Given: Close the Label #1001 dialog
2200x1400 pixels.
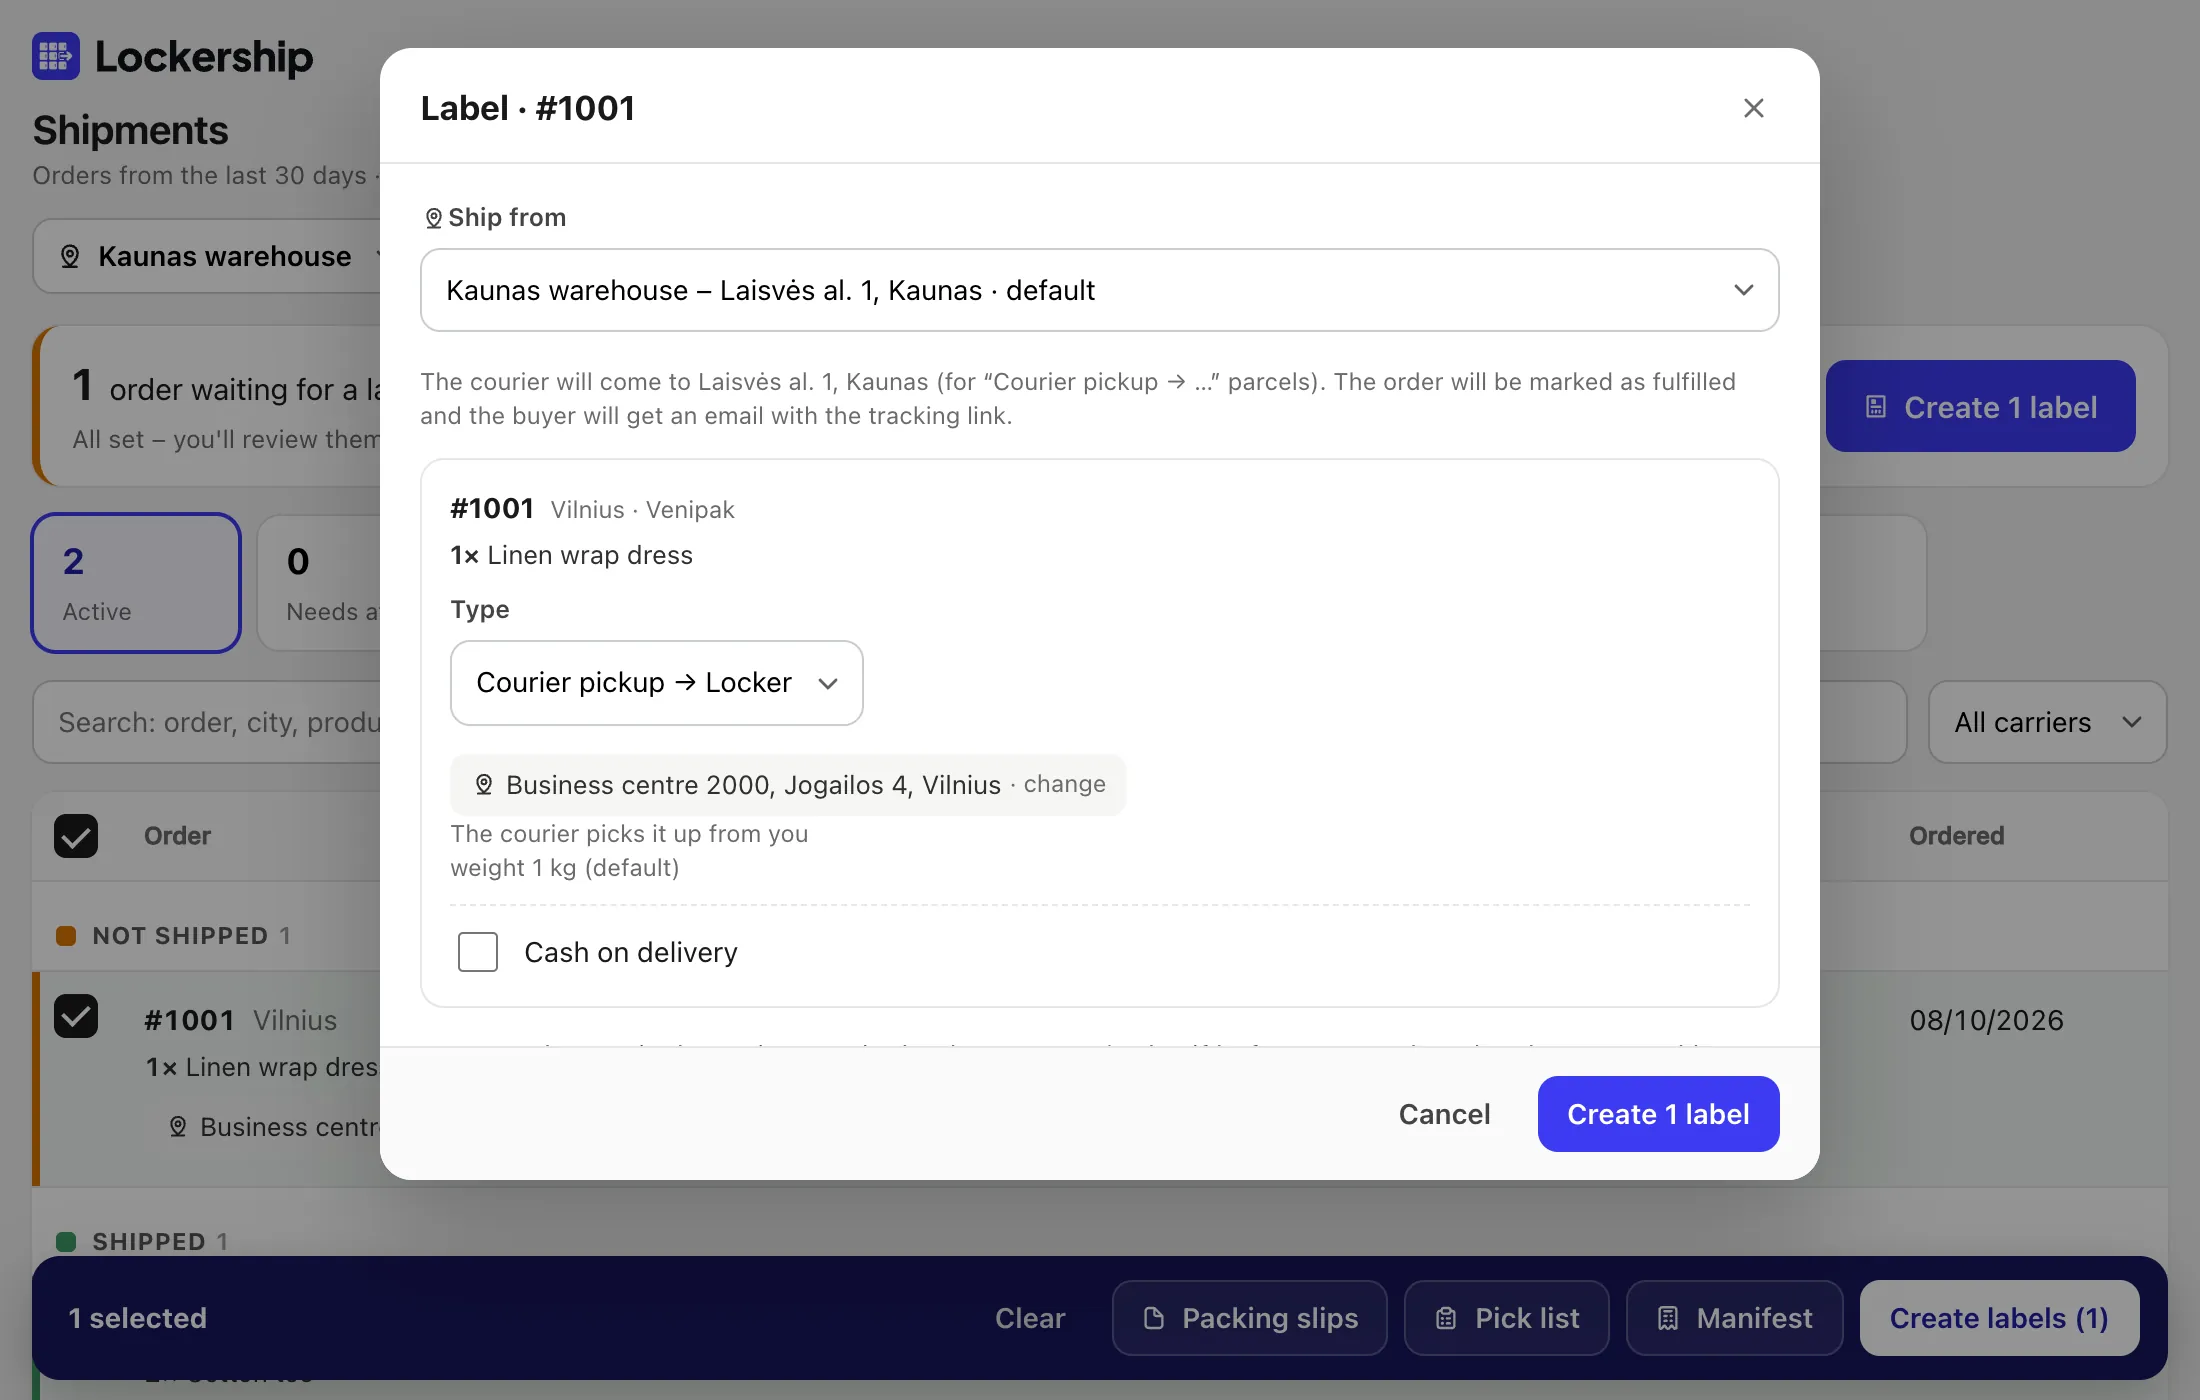Looking at the screenshot, I should click(x=1753, y=108).
